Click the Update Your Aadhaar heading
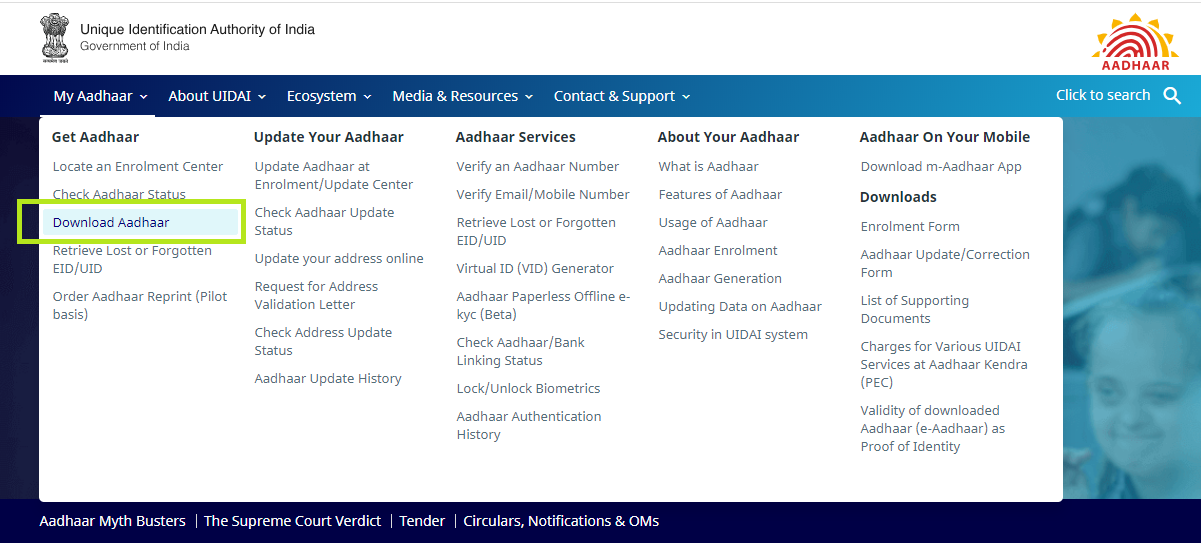 click(329, 137)
